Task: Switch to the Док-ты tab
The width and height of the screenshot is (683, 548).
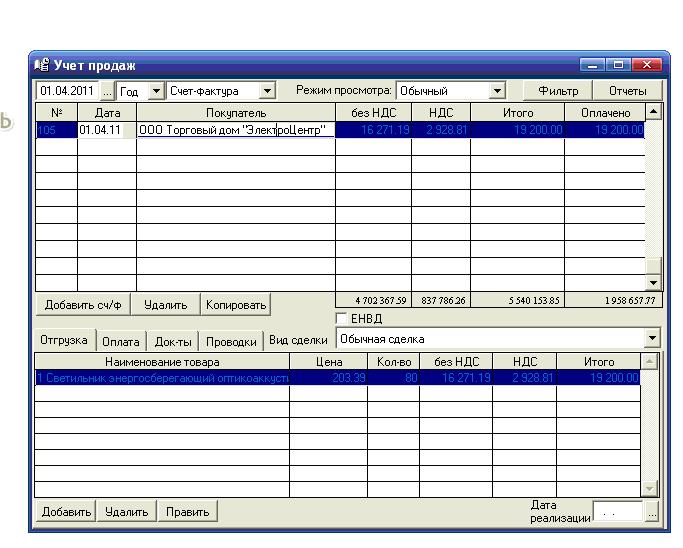Action: click(172, 341)
